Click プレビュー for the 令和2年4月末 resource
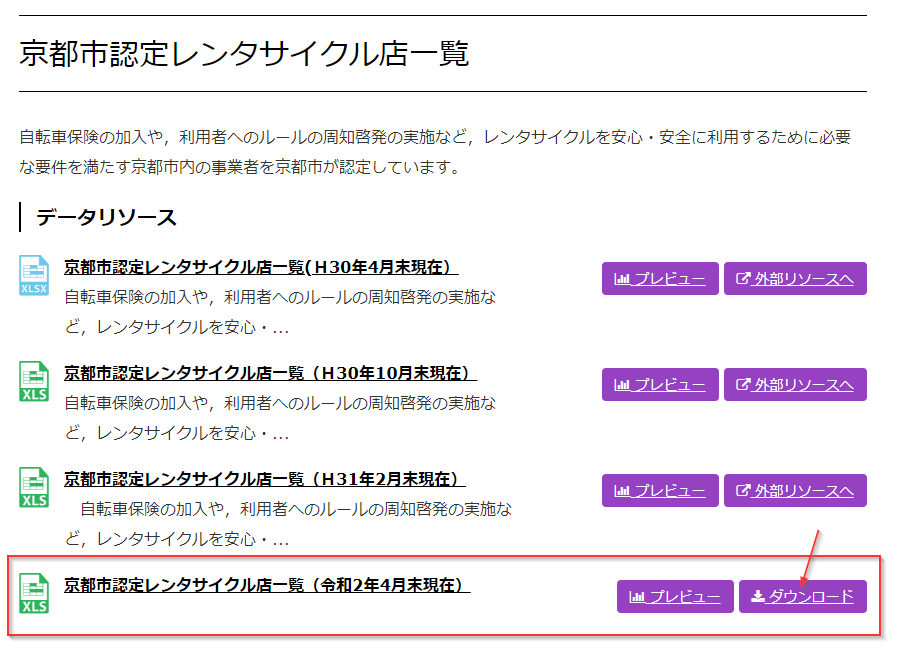This screenshot has width=902, height=654. coord(675,596)
